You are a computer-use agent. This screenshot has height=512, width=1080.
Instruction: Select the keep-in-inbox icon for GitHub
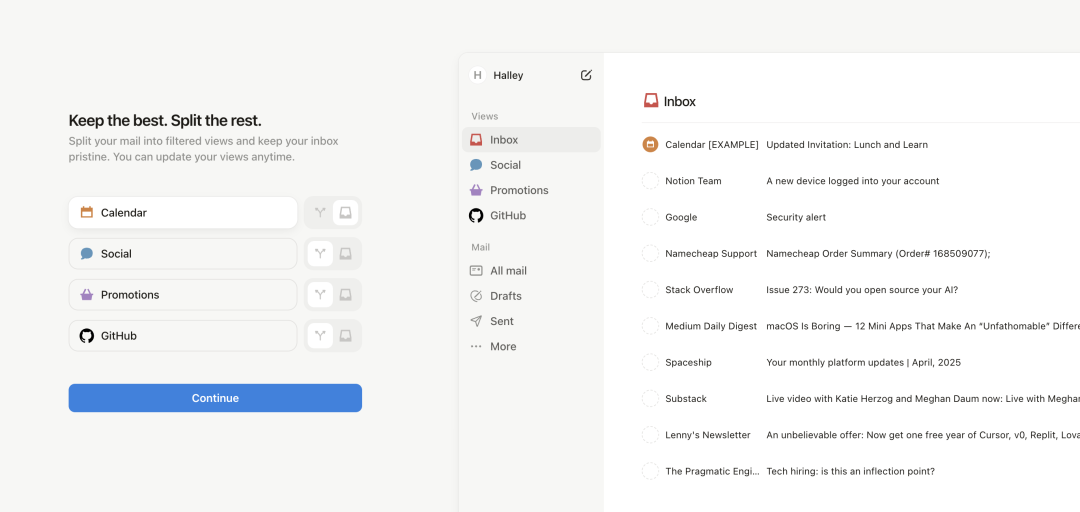pyautogui.click(x=346, y=336)
